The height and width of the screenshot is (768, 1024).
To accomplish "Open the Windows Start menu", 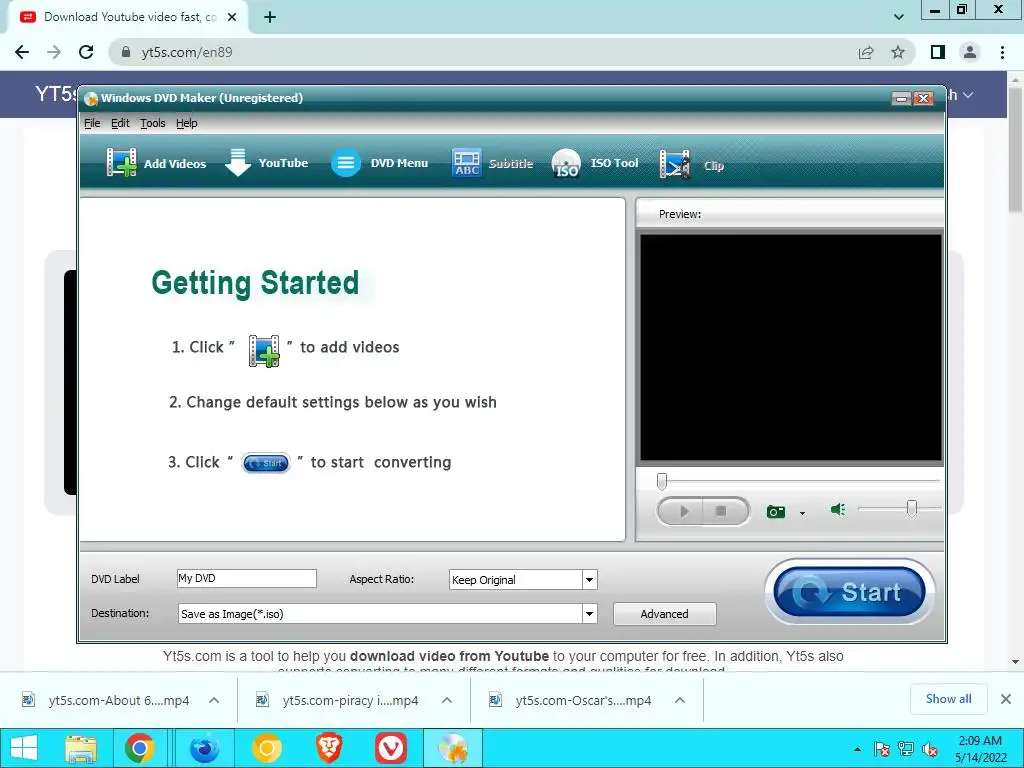I will click(x=24, y=748).
